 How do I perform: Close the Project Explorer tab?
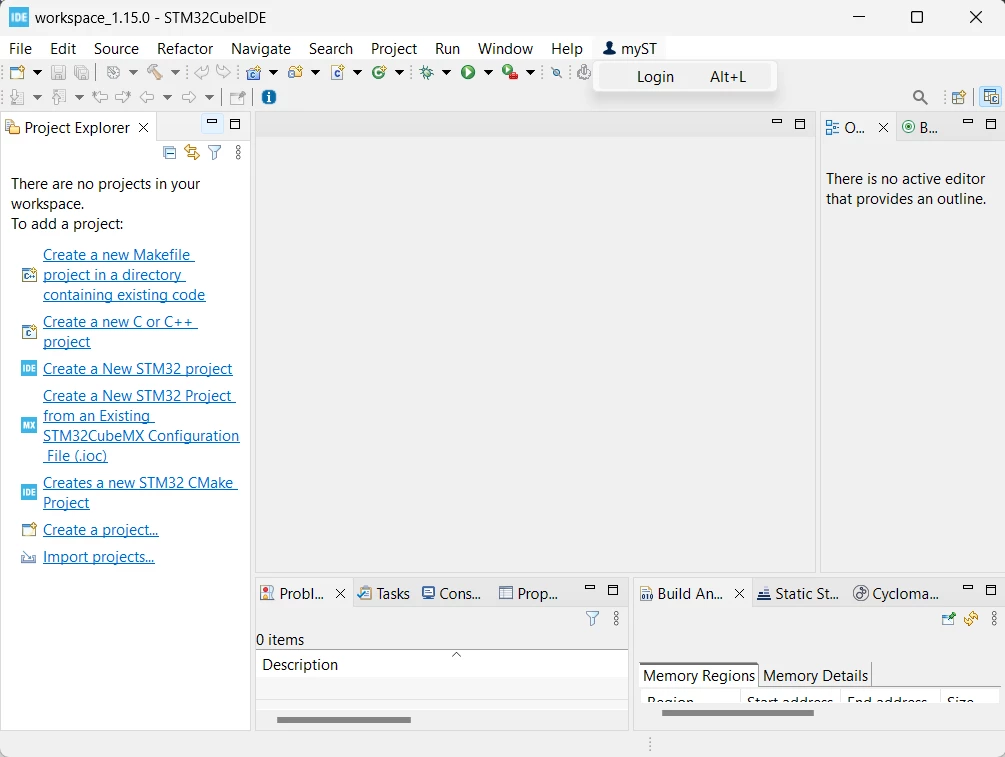click(144, 128)
